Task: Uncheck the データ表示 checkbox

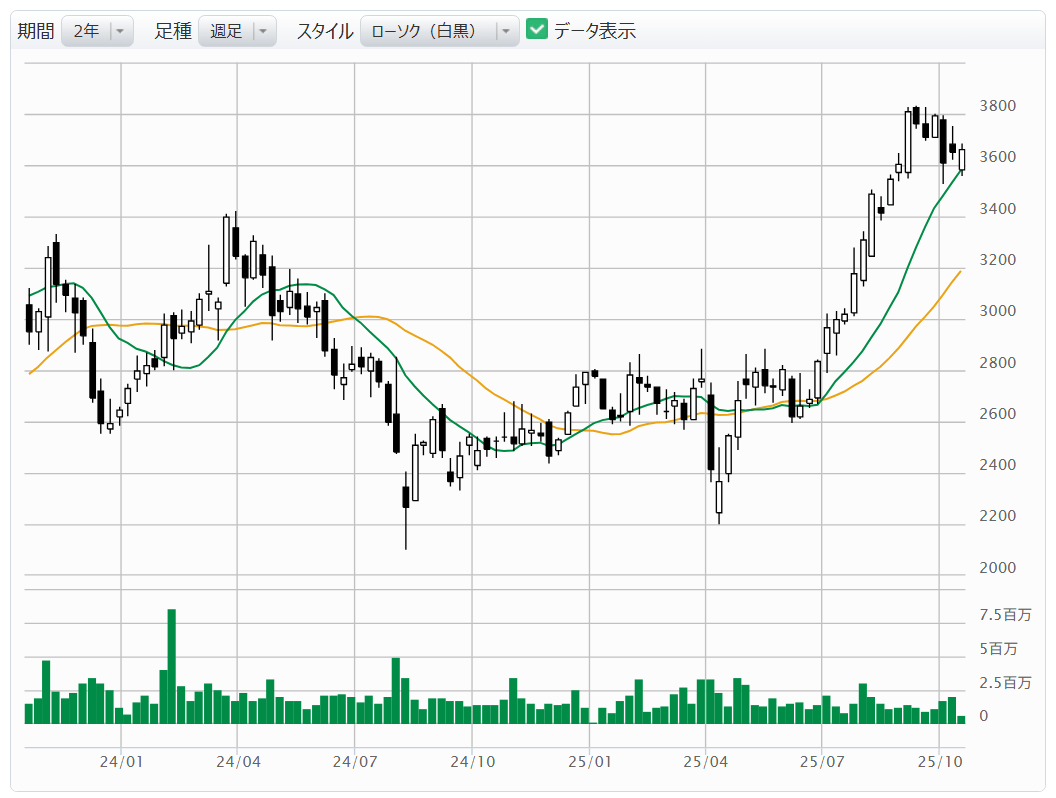Action: point(537,30)
